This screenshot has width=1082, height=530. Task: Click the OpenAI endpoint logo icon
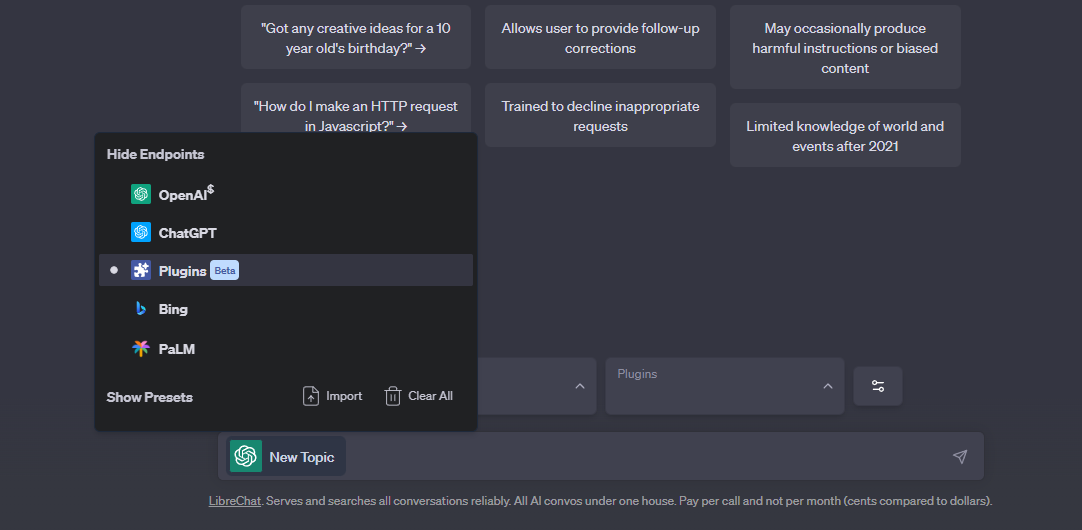coord(141,194)
